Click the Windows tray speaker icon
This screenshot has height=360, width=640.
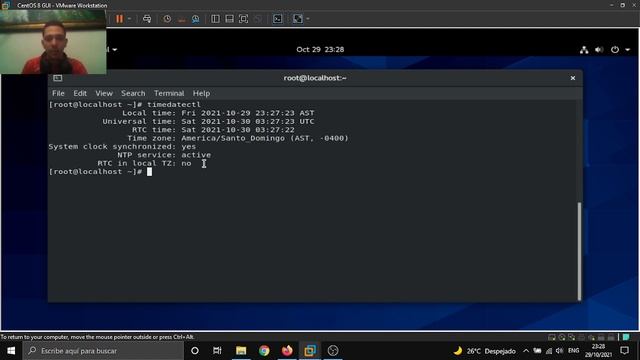[560, 351]
